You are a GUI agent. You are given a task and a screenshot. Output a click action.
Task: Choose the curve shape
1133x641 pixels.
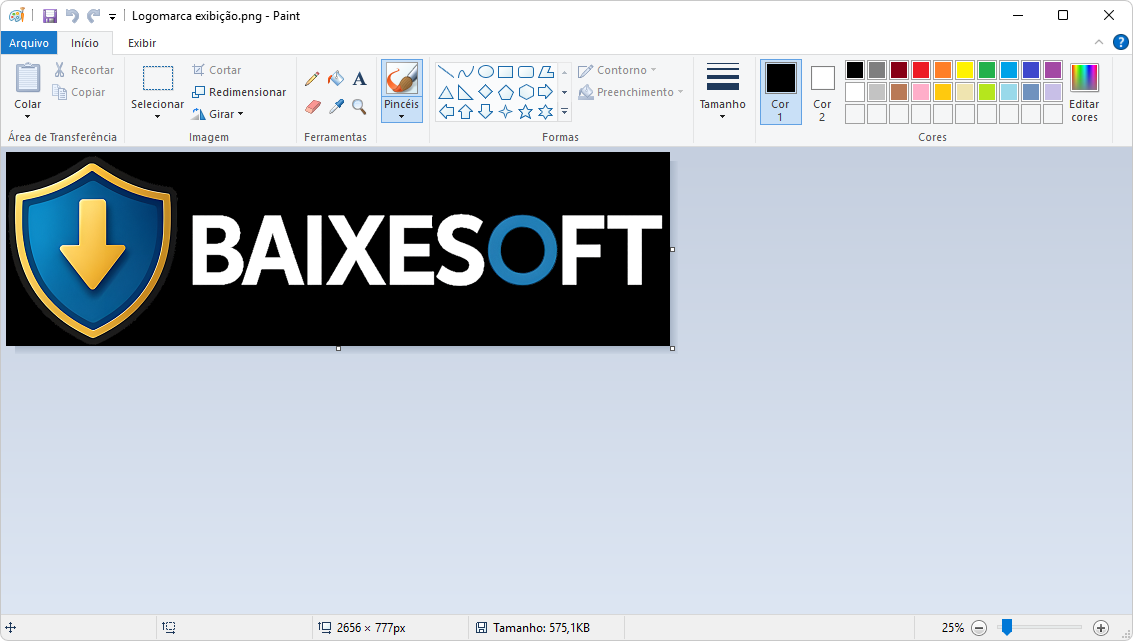click(x=466, y=72)
